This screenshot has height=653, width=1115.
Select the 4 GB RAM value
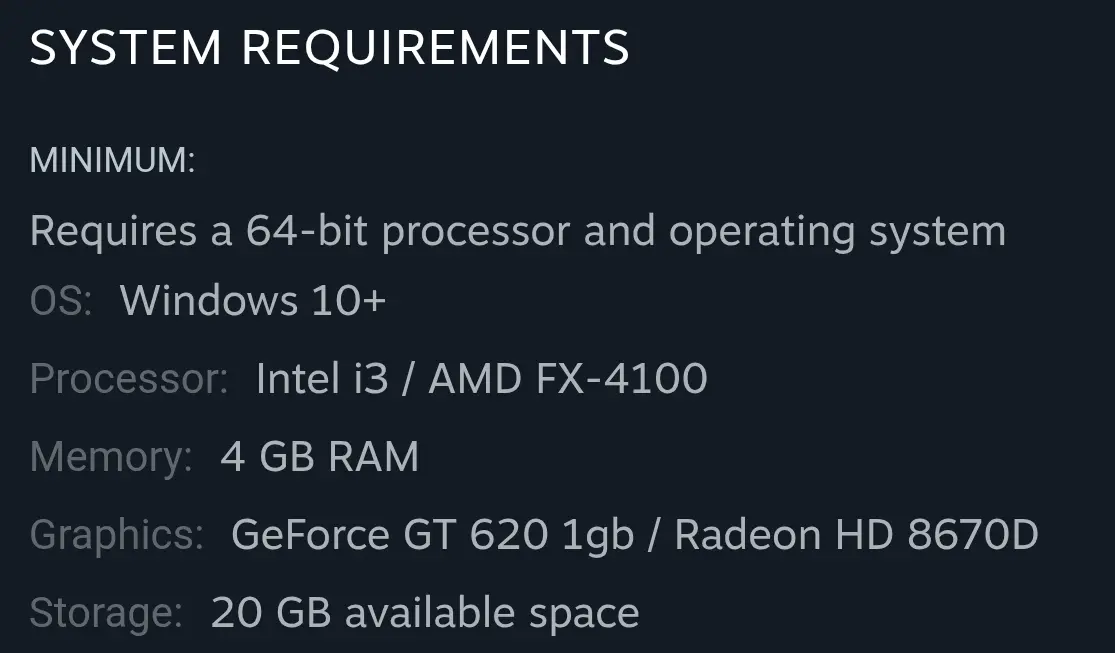[319, 457]
